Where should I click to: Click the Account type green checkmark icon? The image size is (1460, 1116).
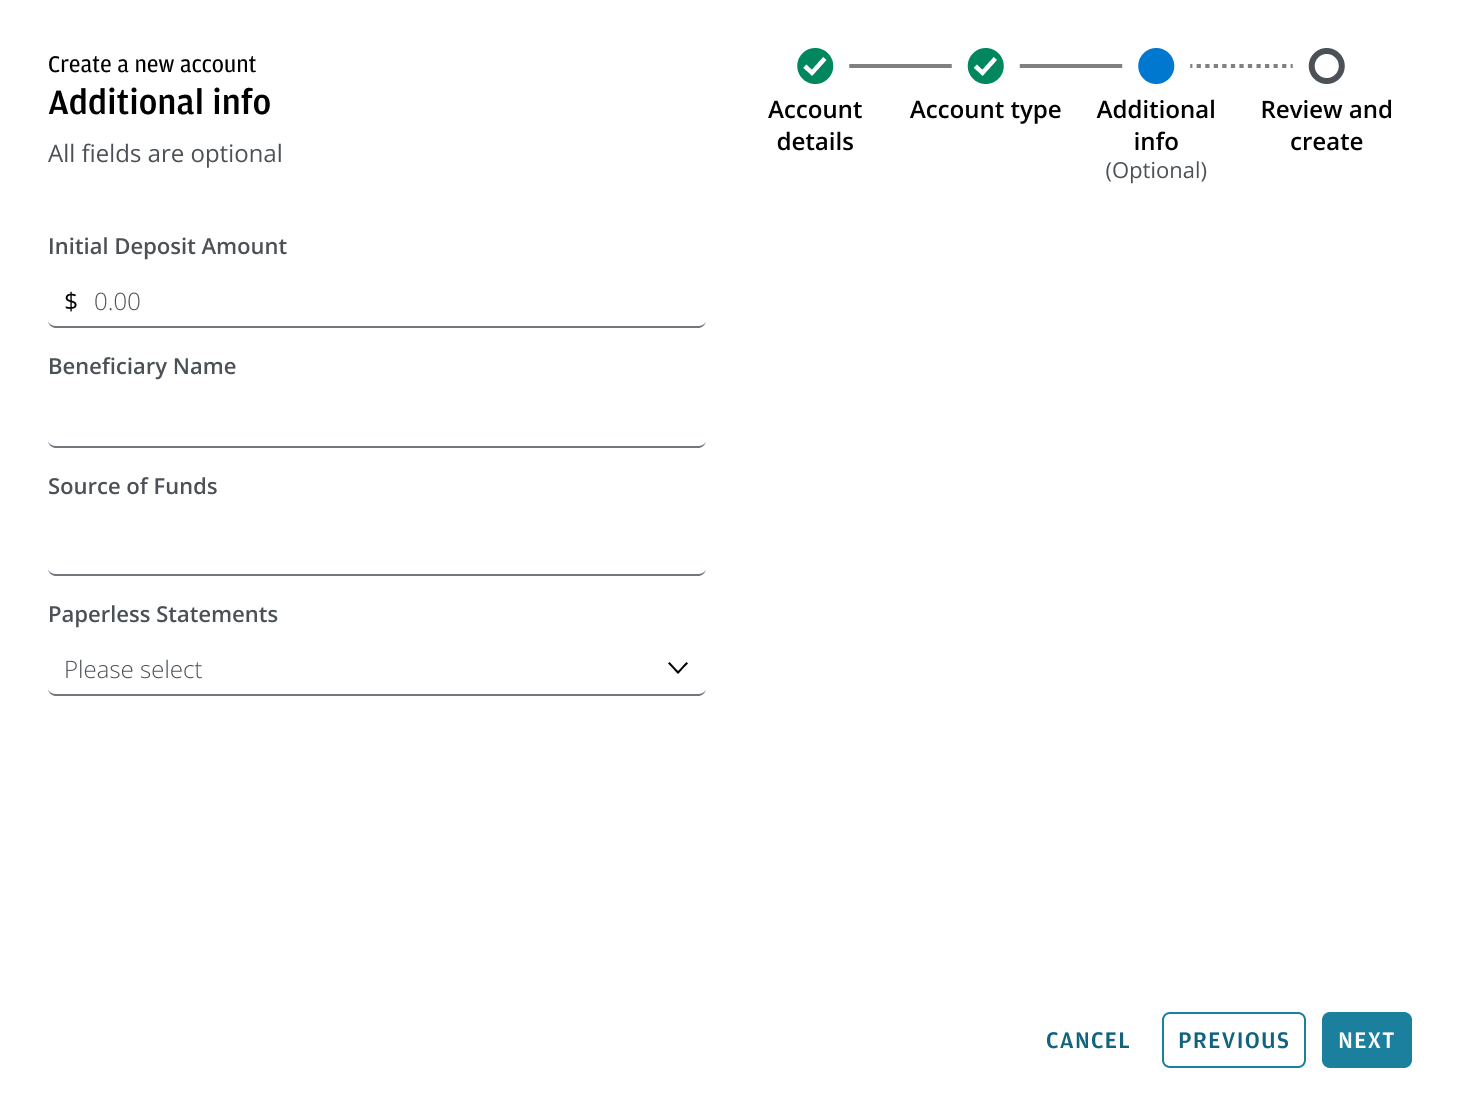pyautogui.click(x=985, y=66)
